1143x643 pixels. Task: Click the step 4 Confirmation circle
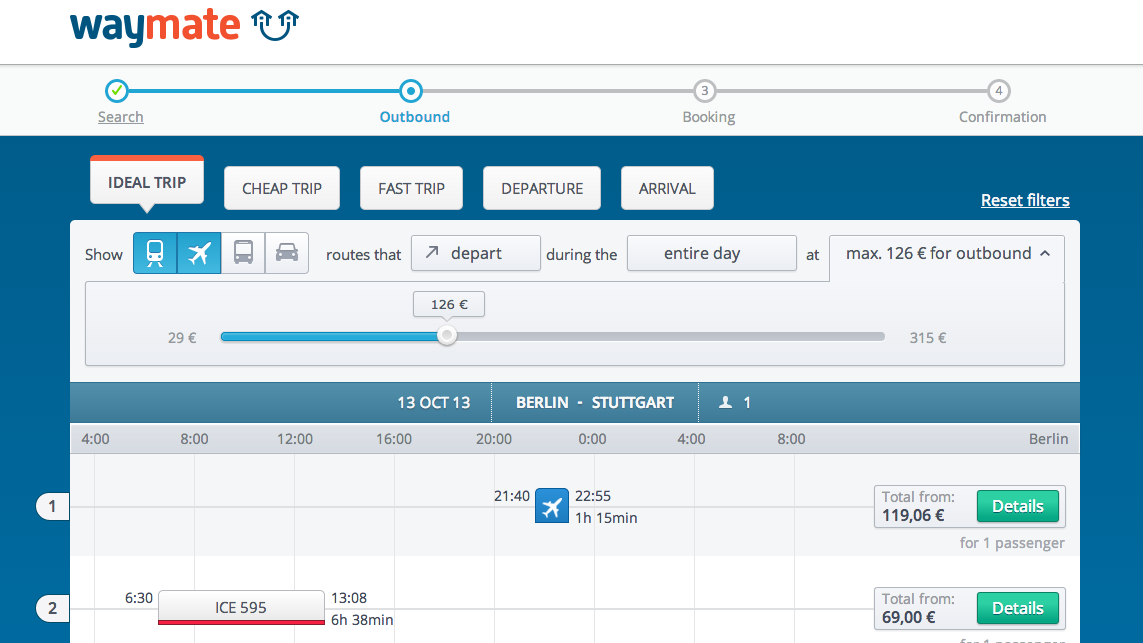pyautogui.click(x=999, y=90)
